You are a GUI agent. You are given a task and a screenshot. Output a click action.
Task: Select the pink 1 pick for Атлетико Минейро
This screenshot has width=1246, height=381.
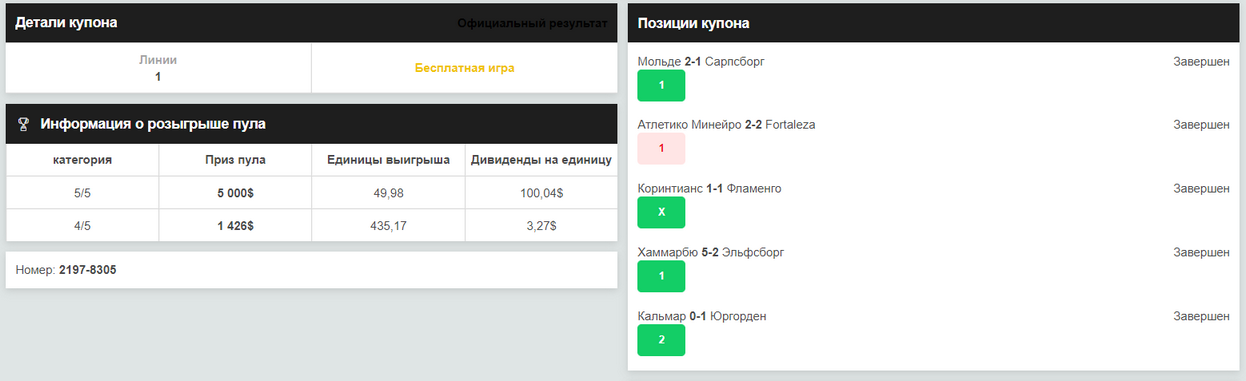coord(661,148)
